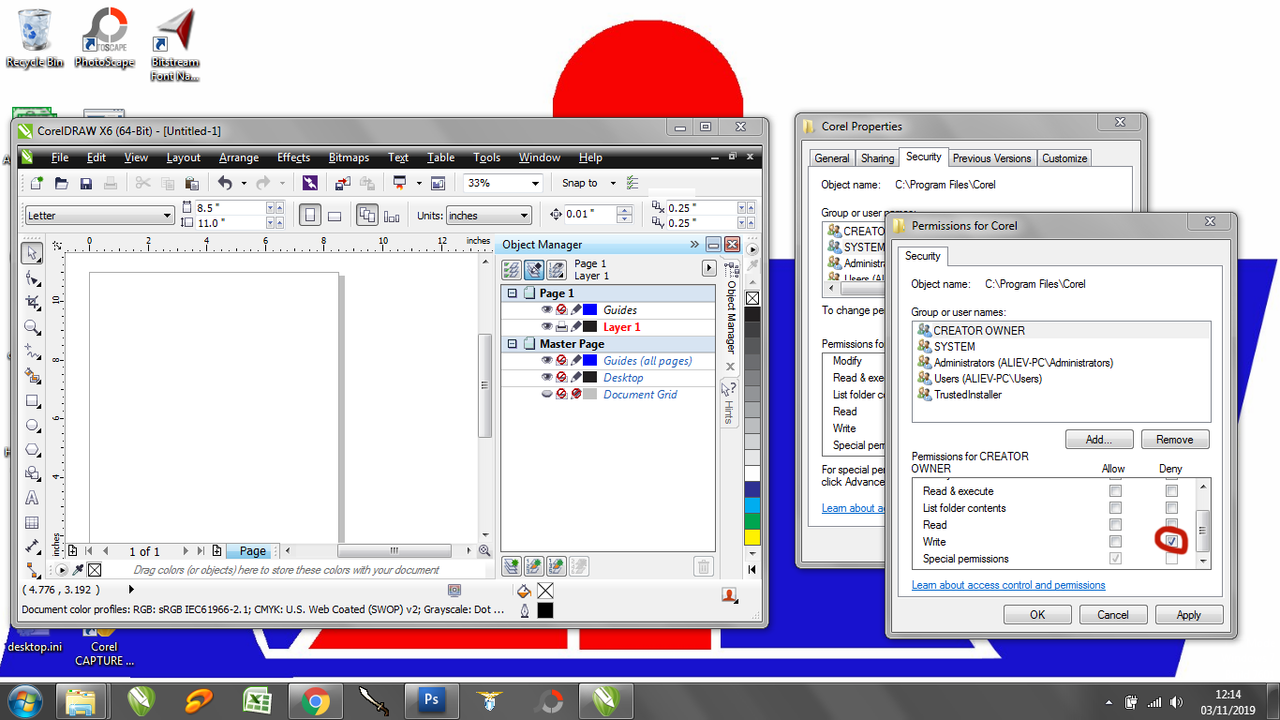This screenshot has height=720, width=1280.
Task: Open Learn about access control and permissions link
Action: (1008, 585)
